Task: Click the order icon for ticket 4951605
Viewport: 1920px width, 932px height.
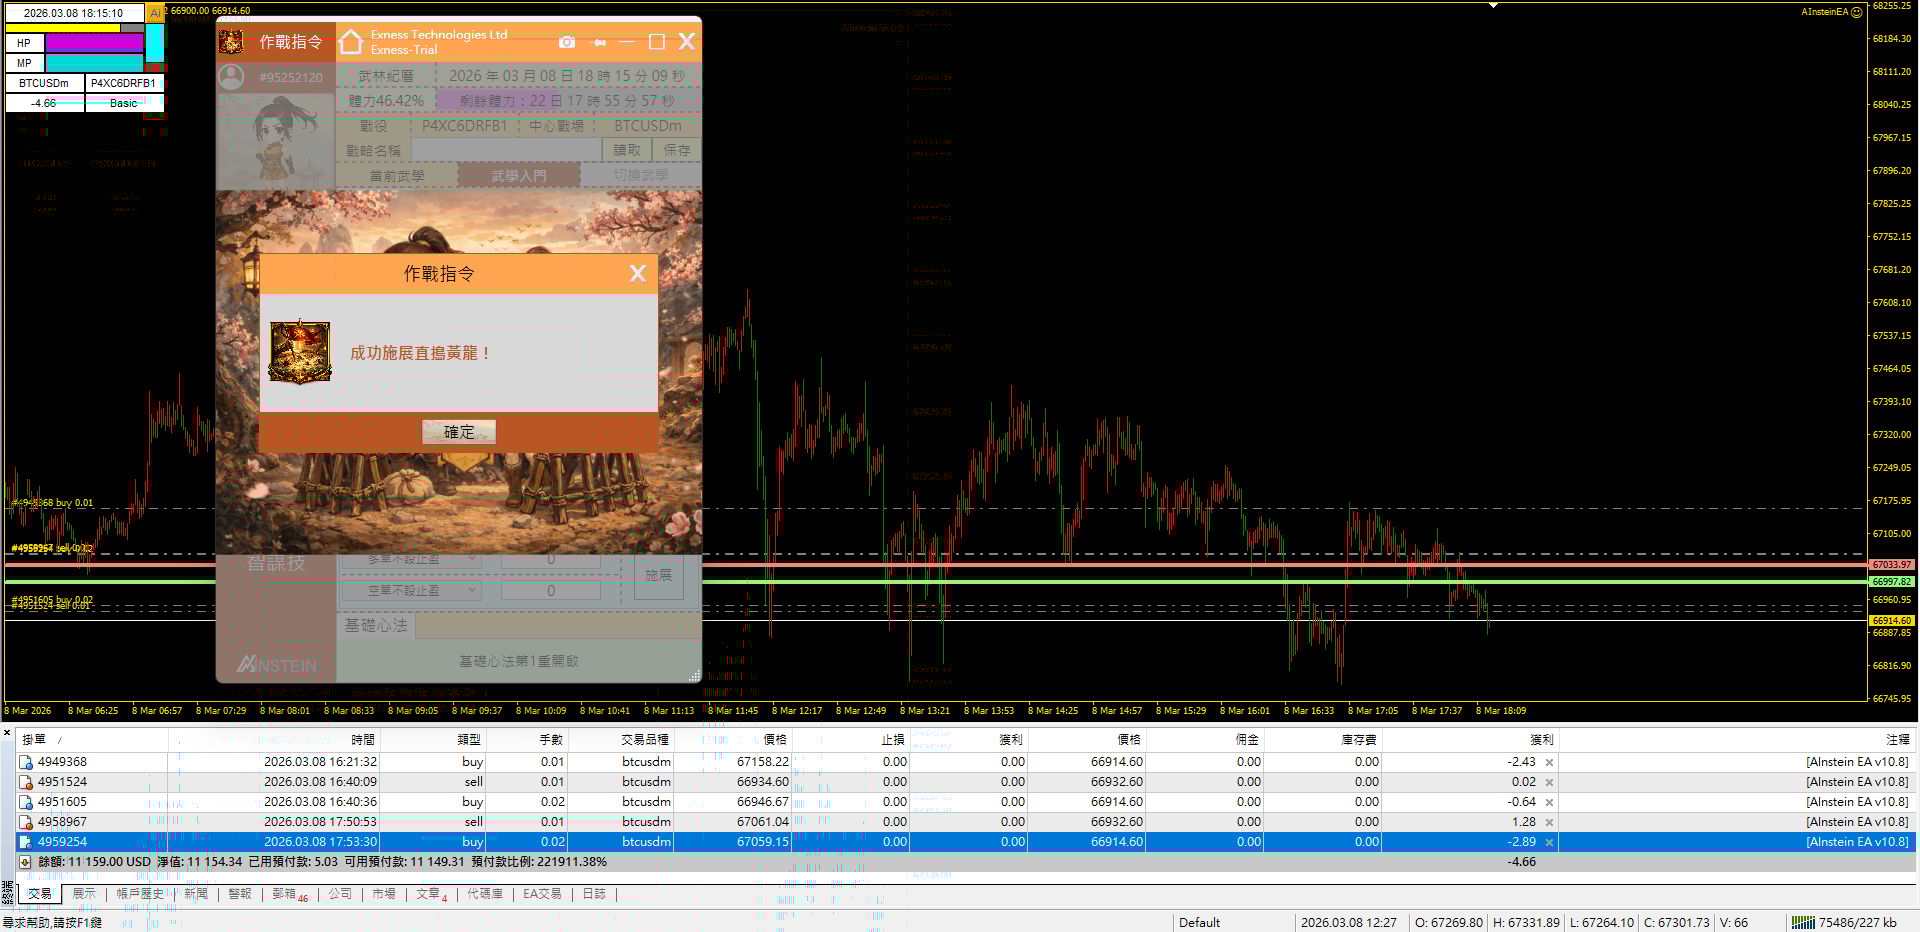Action: 25,802
